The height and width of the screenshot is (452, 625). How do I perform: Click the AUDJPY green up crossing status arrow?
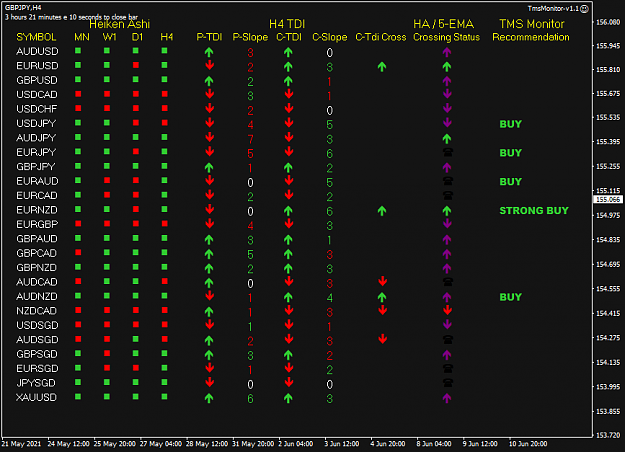(x=447, y=139)
